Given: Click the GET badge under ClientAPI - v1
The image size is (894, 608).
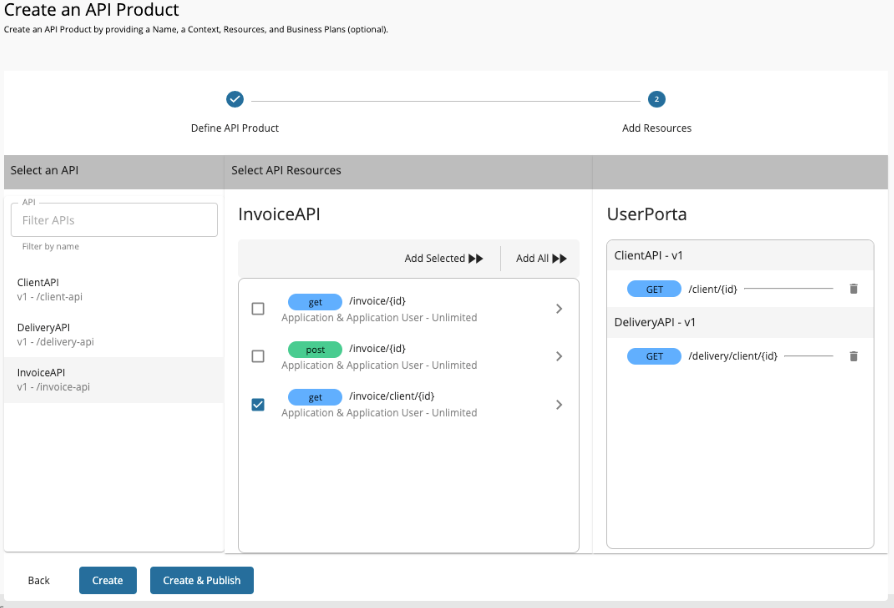Looking at the screenshot, I should pos(654,289).
